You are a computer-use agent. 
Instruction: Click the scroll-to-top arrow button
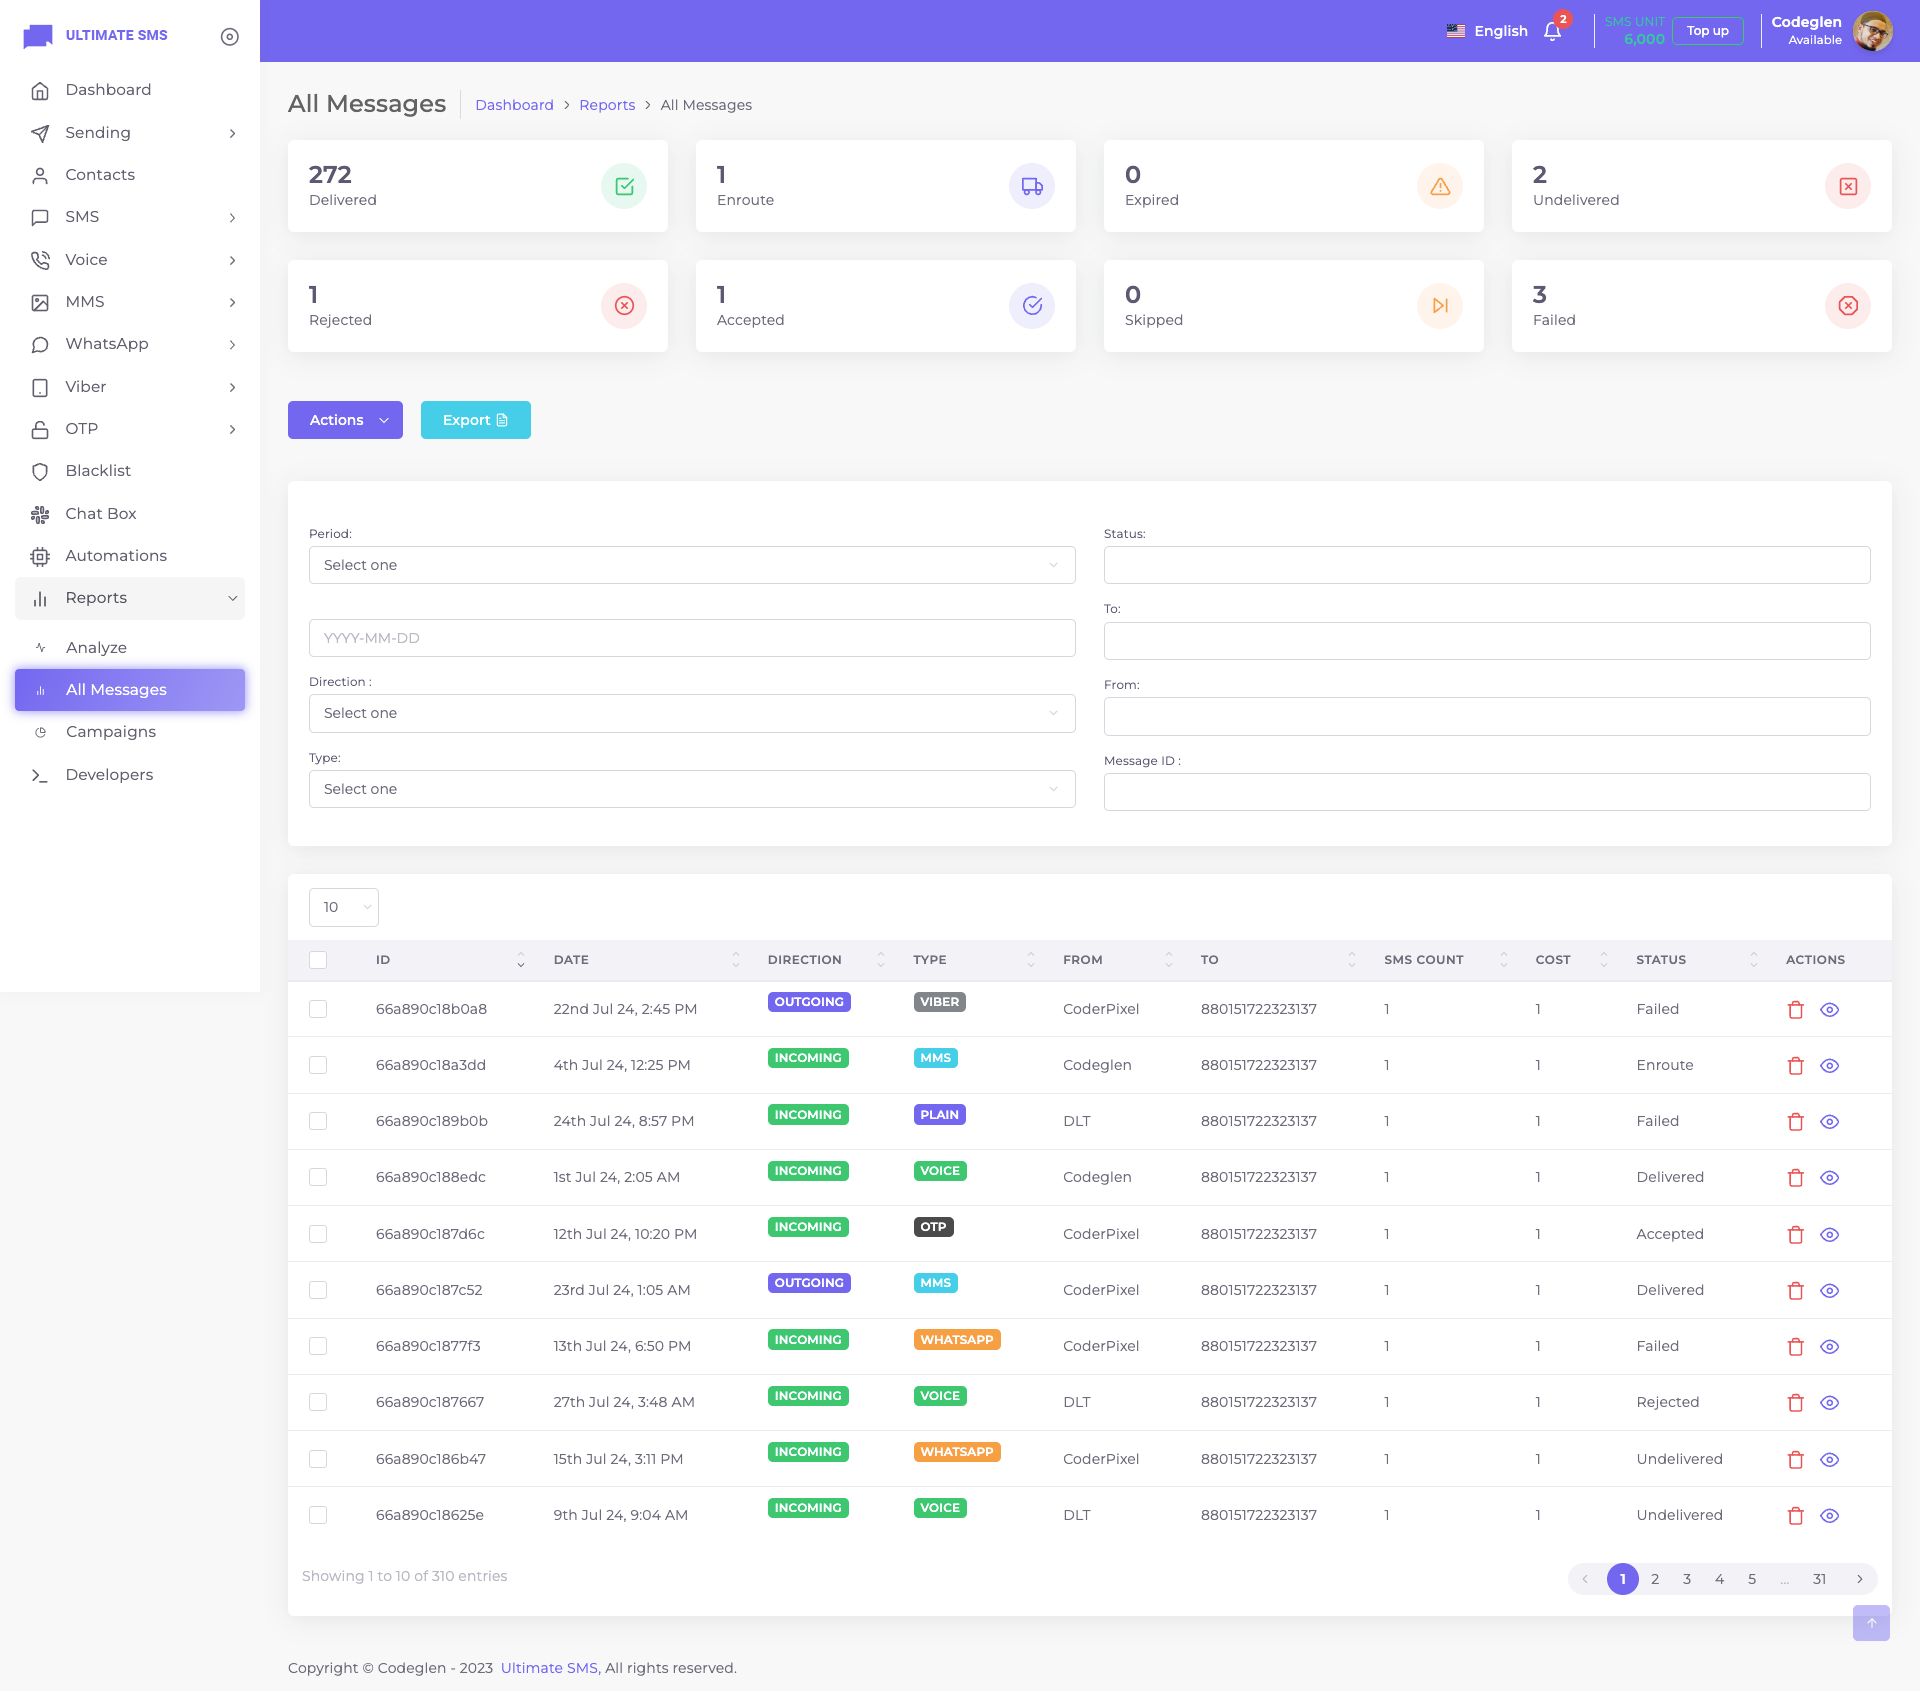[1870, 1622]
